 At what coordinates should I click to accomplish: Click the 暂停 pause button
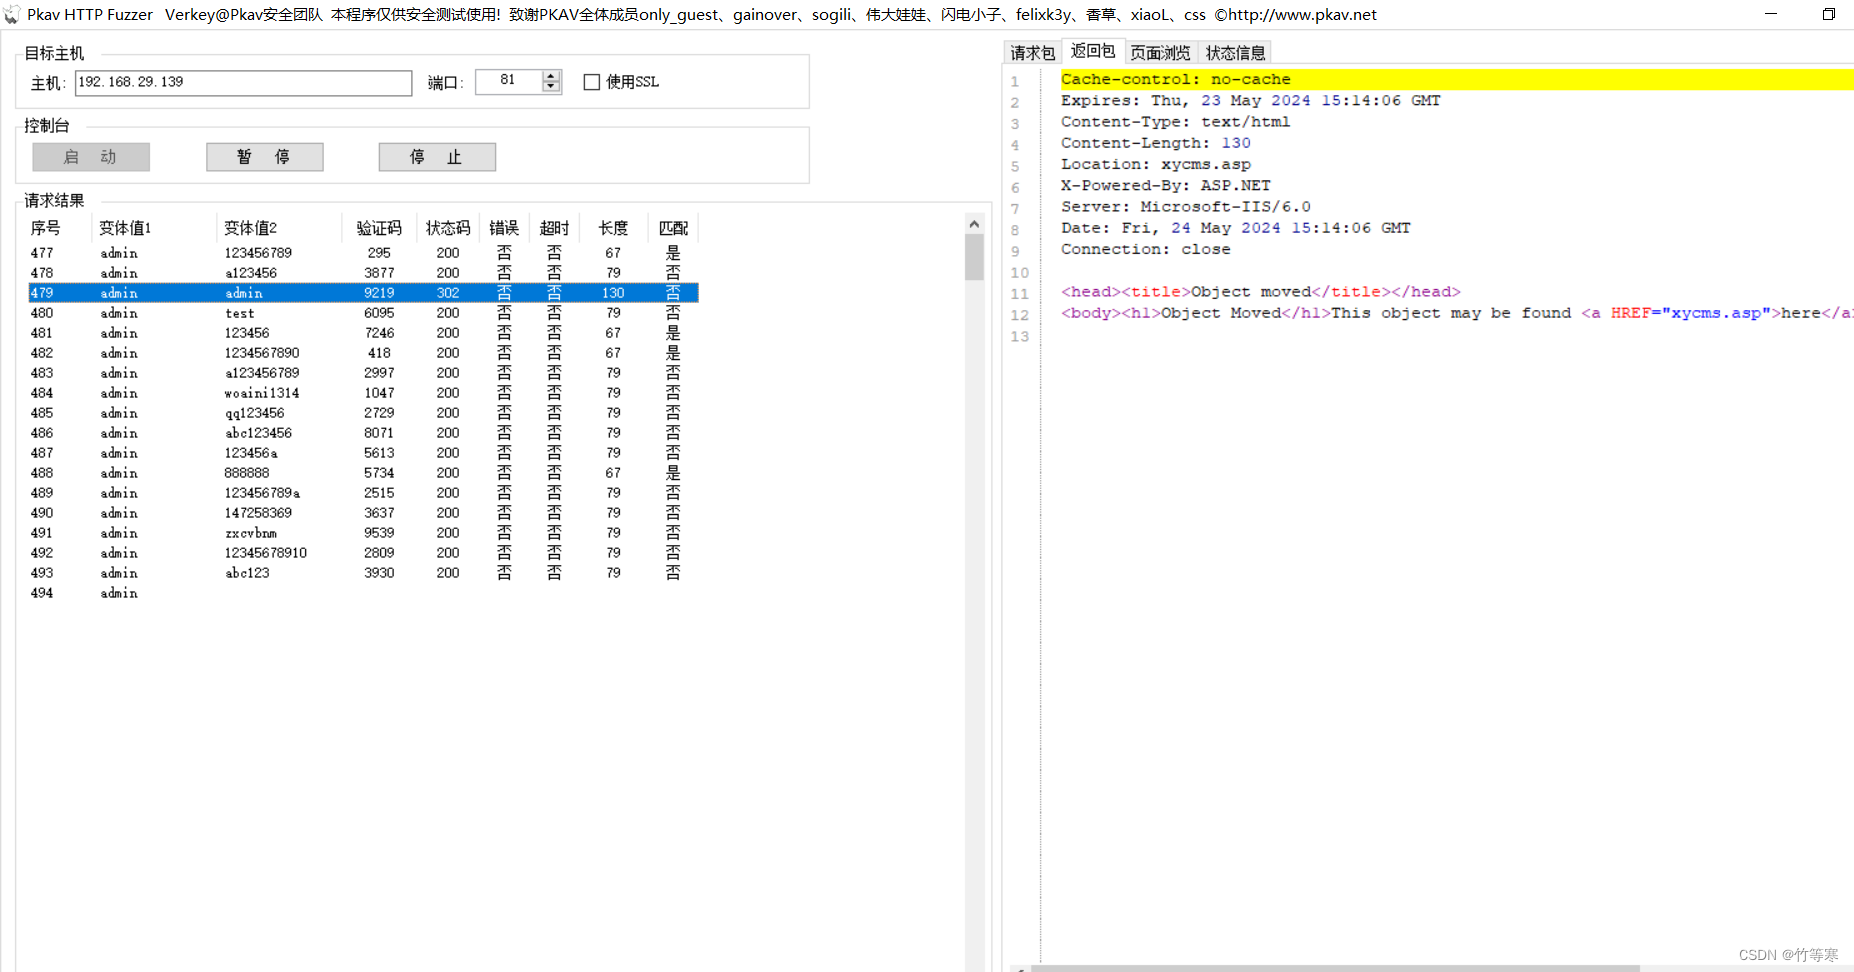point(264,157)
